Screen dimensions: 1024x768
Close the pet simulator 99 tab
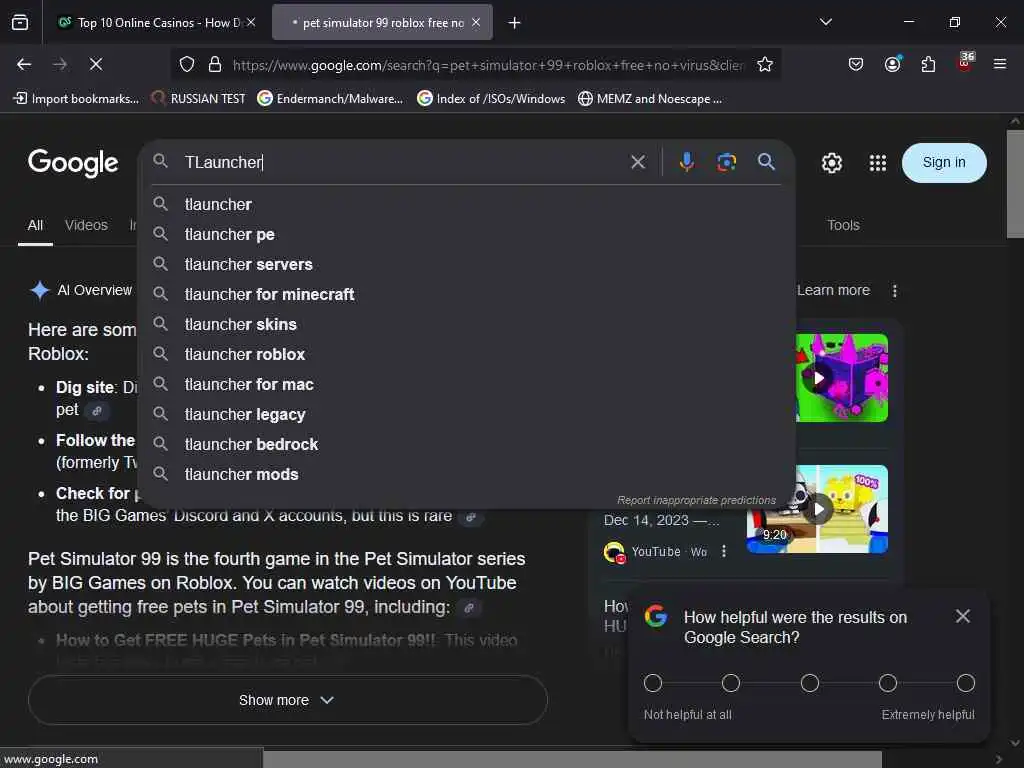[476, 22]
